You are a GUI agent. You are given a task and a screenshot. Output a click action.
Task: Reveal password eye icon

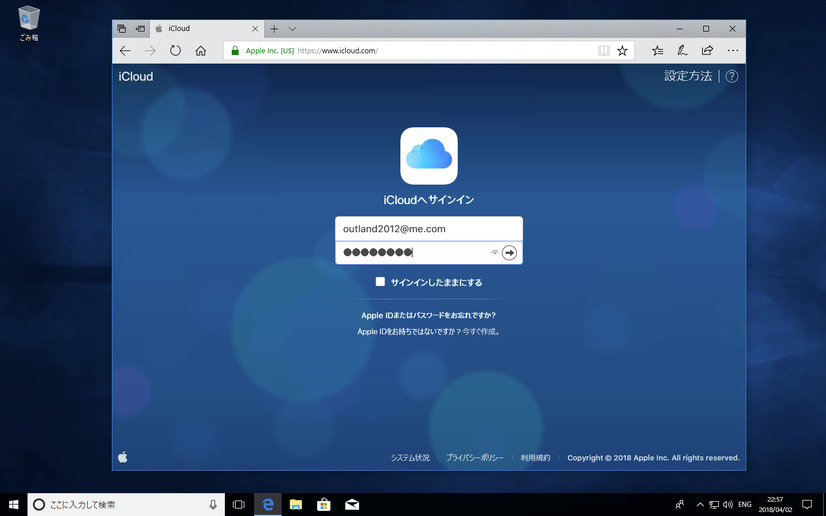(494, 253)
